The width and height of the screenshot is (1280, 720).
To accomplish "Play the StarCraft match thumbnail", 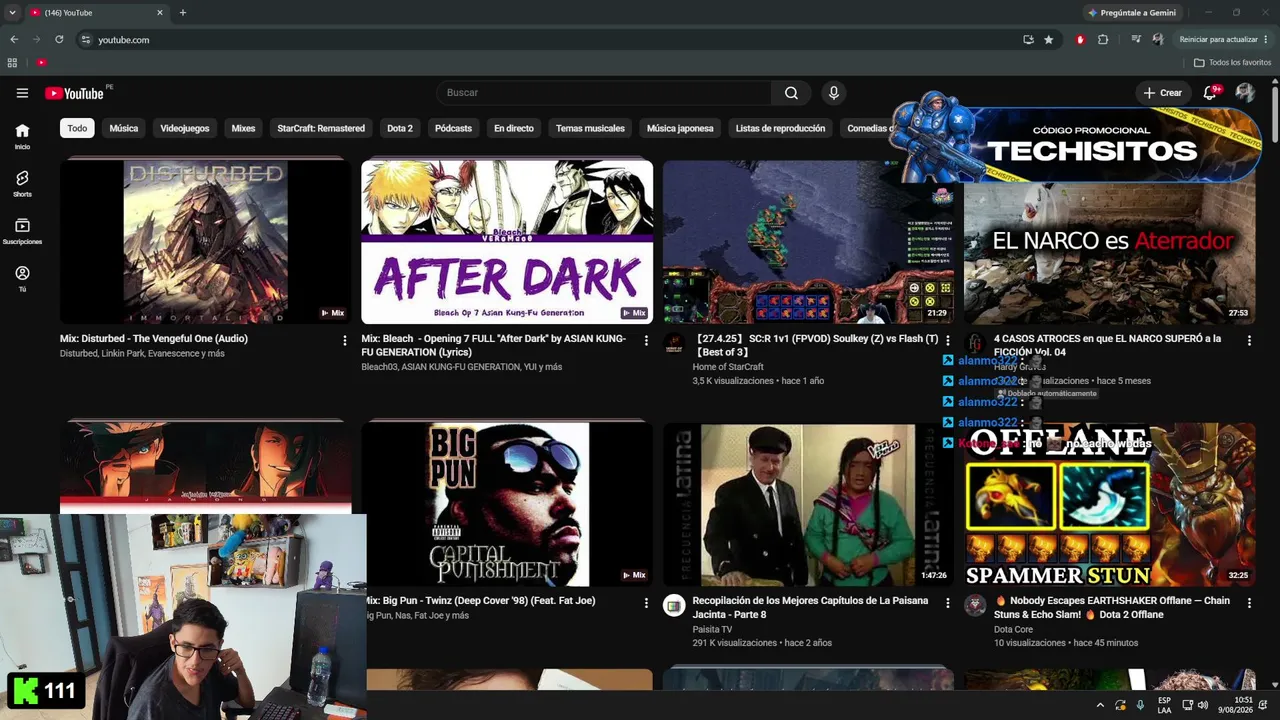I will [808, 241].
